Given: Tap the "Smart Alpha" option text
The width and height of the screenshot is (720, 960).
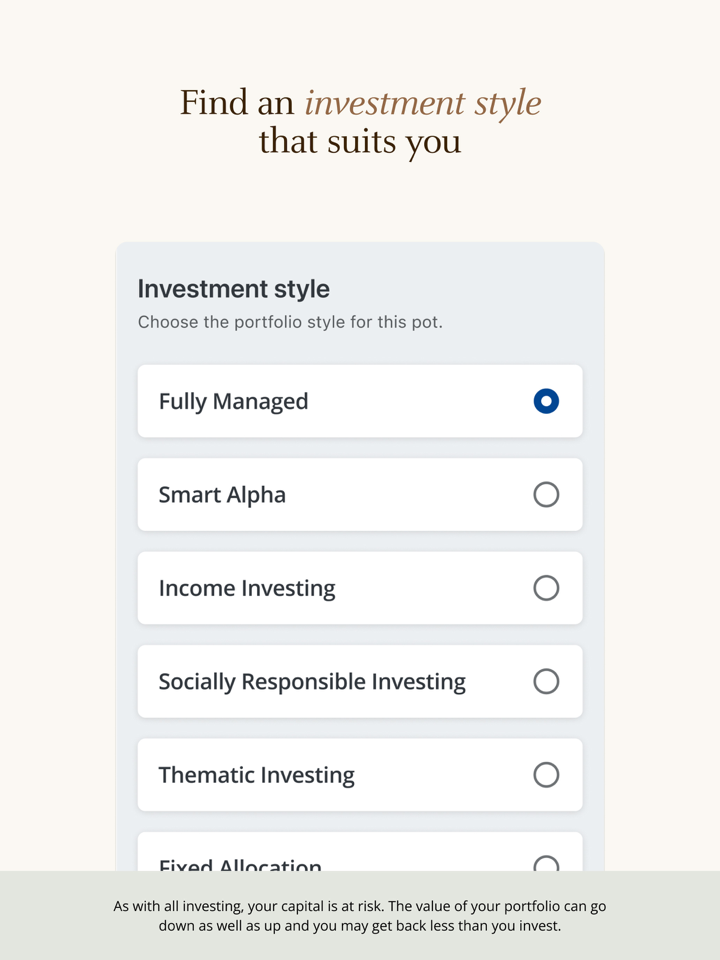Looking at the screenshot, I should [222, 494].
